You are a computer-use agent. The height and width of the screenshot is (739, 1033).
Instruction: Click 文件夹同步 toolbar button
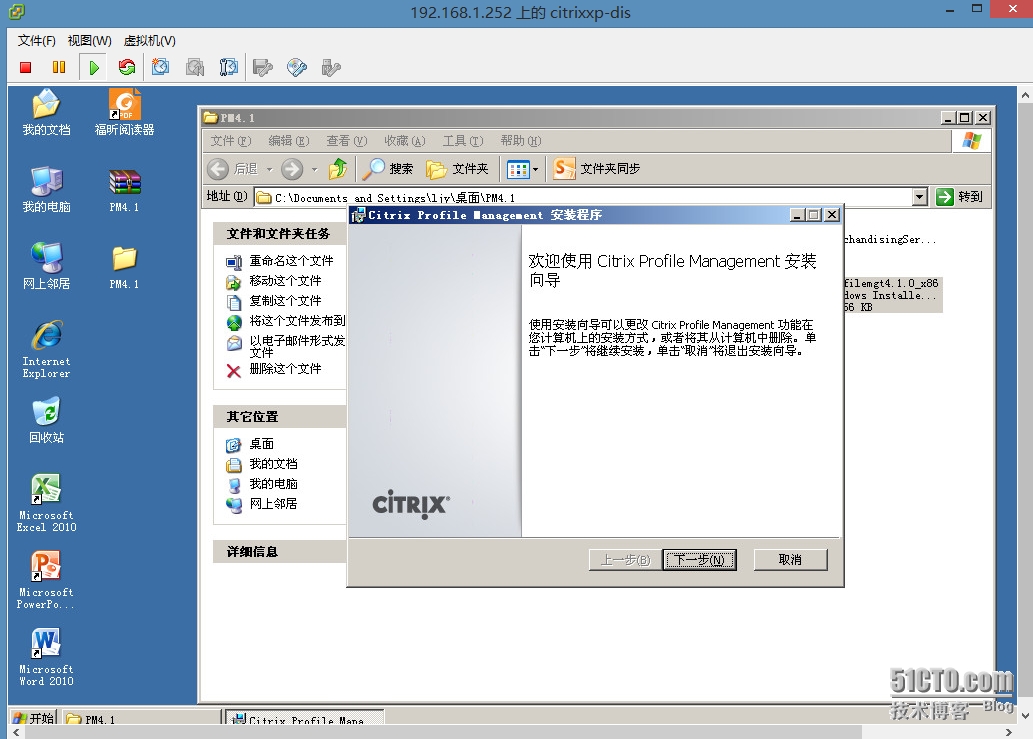(597, 169)
